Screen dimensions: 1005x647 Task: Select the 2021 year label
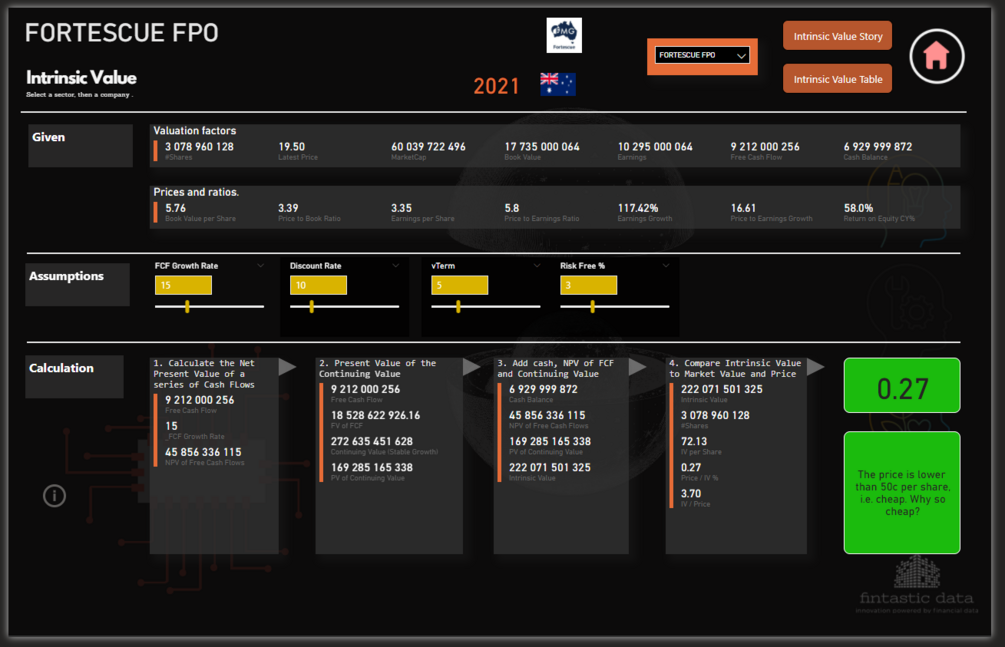coord(496,86)
